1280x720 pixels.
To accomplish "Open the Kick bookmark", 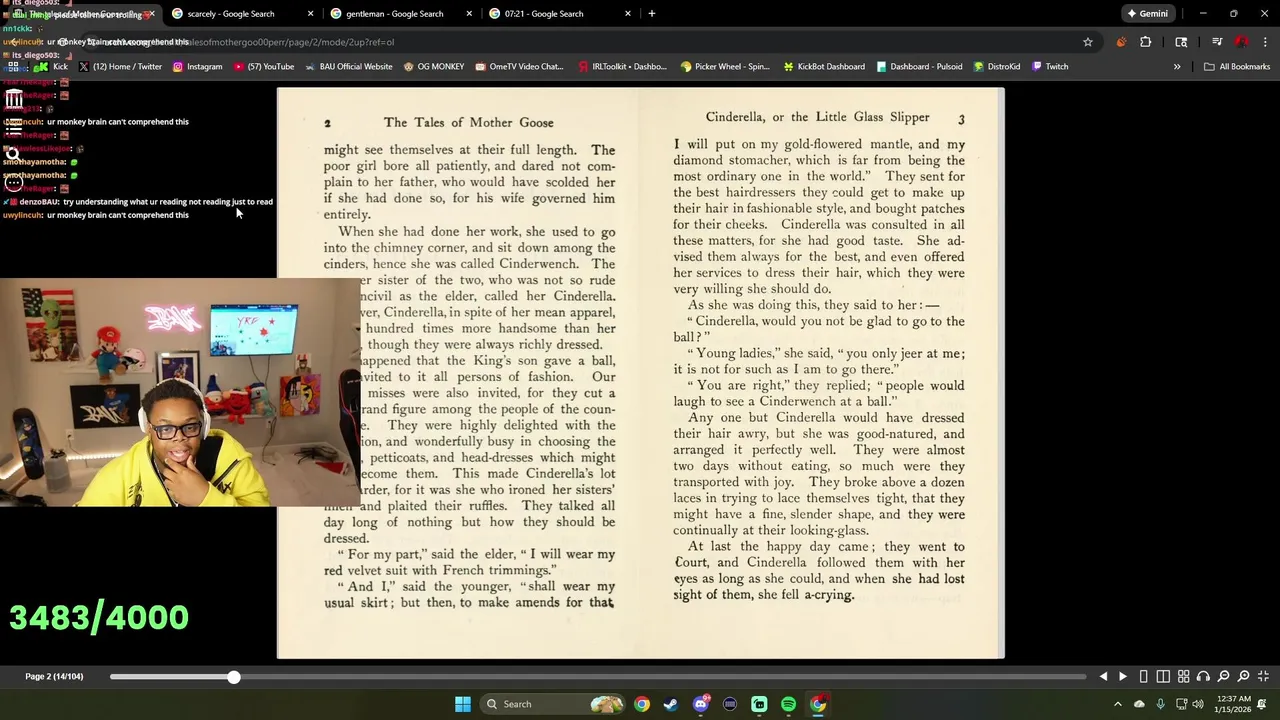I will 52,67.
